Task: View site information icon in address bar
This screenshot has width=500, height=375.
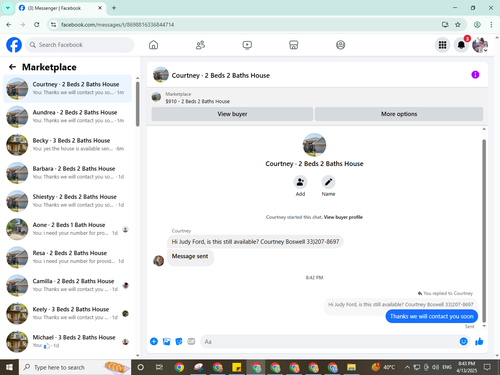Action: click(x=53, y=25)
